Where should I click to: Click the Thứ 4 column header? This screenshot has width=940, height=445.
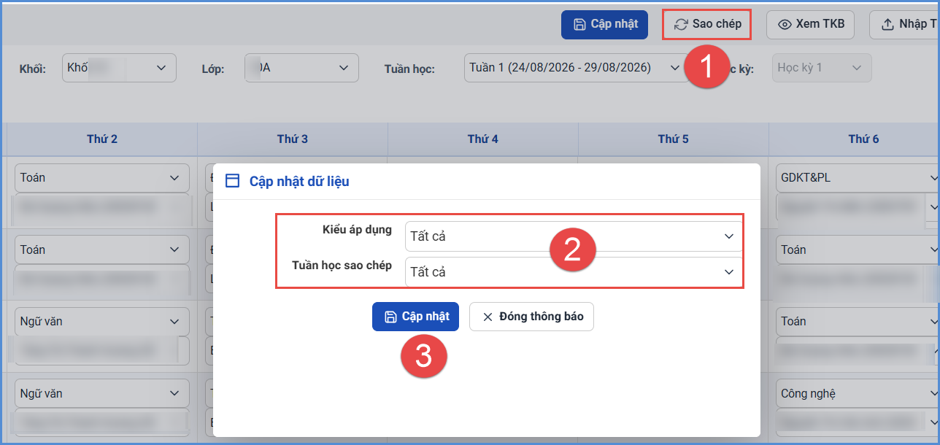click(483, 139)
